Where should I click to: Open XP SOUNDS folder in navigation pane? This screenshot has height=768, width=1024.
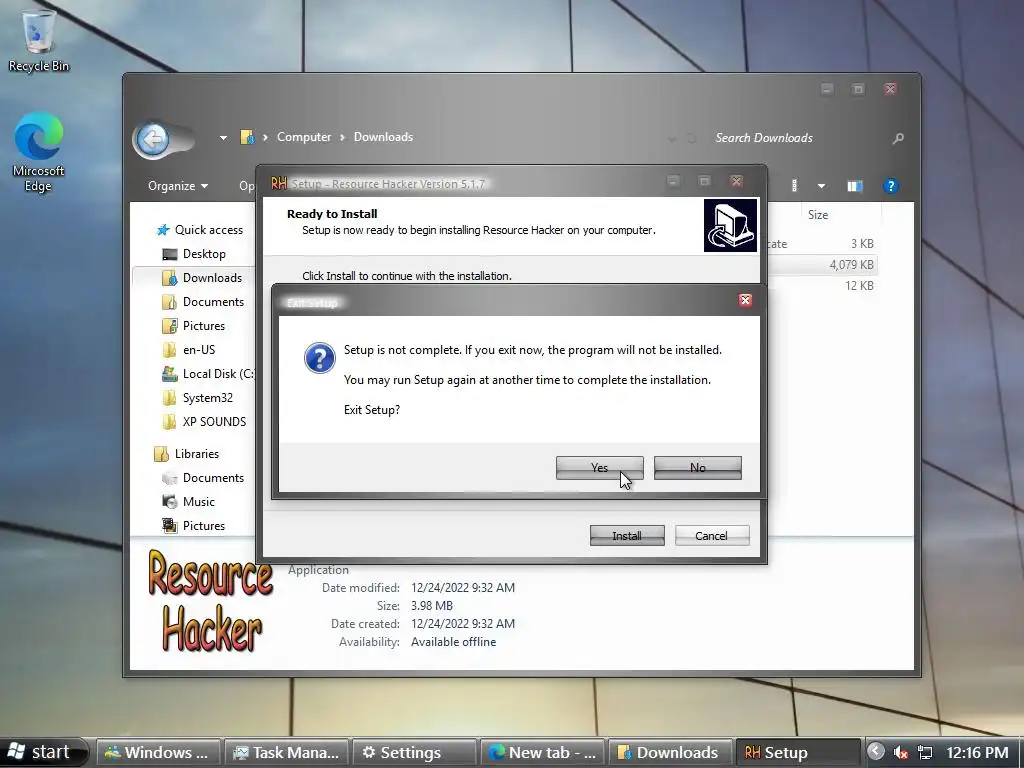point(204,422)
